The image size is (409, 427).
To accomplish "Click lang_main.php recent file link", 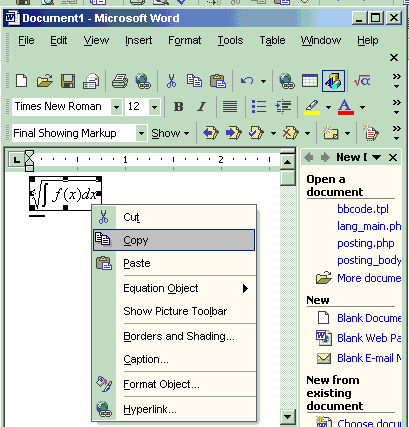I will [369, 226].
